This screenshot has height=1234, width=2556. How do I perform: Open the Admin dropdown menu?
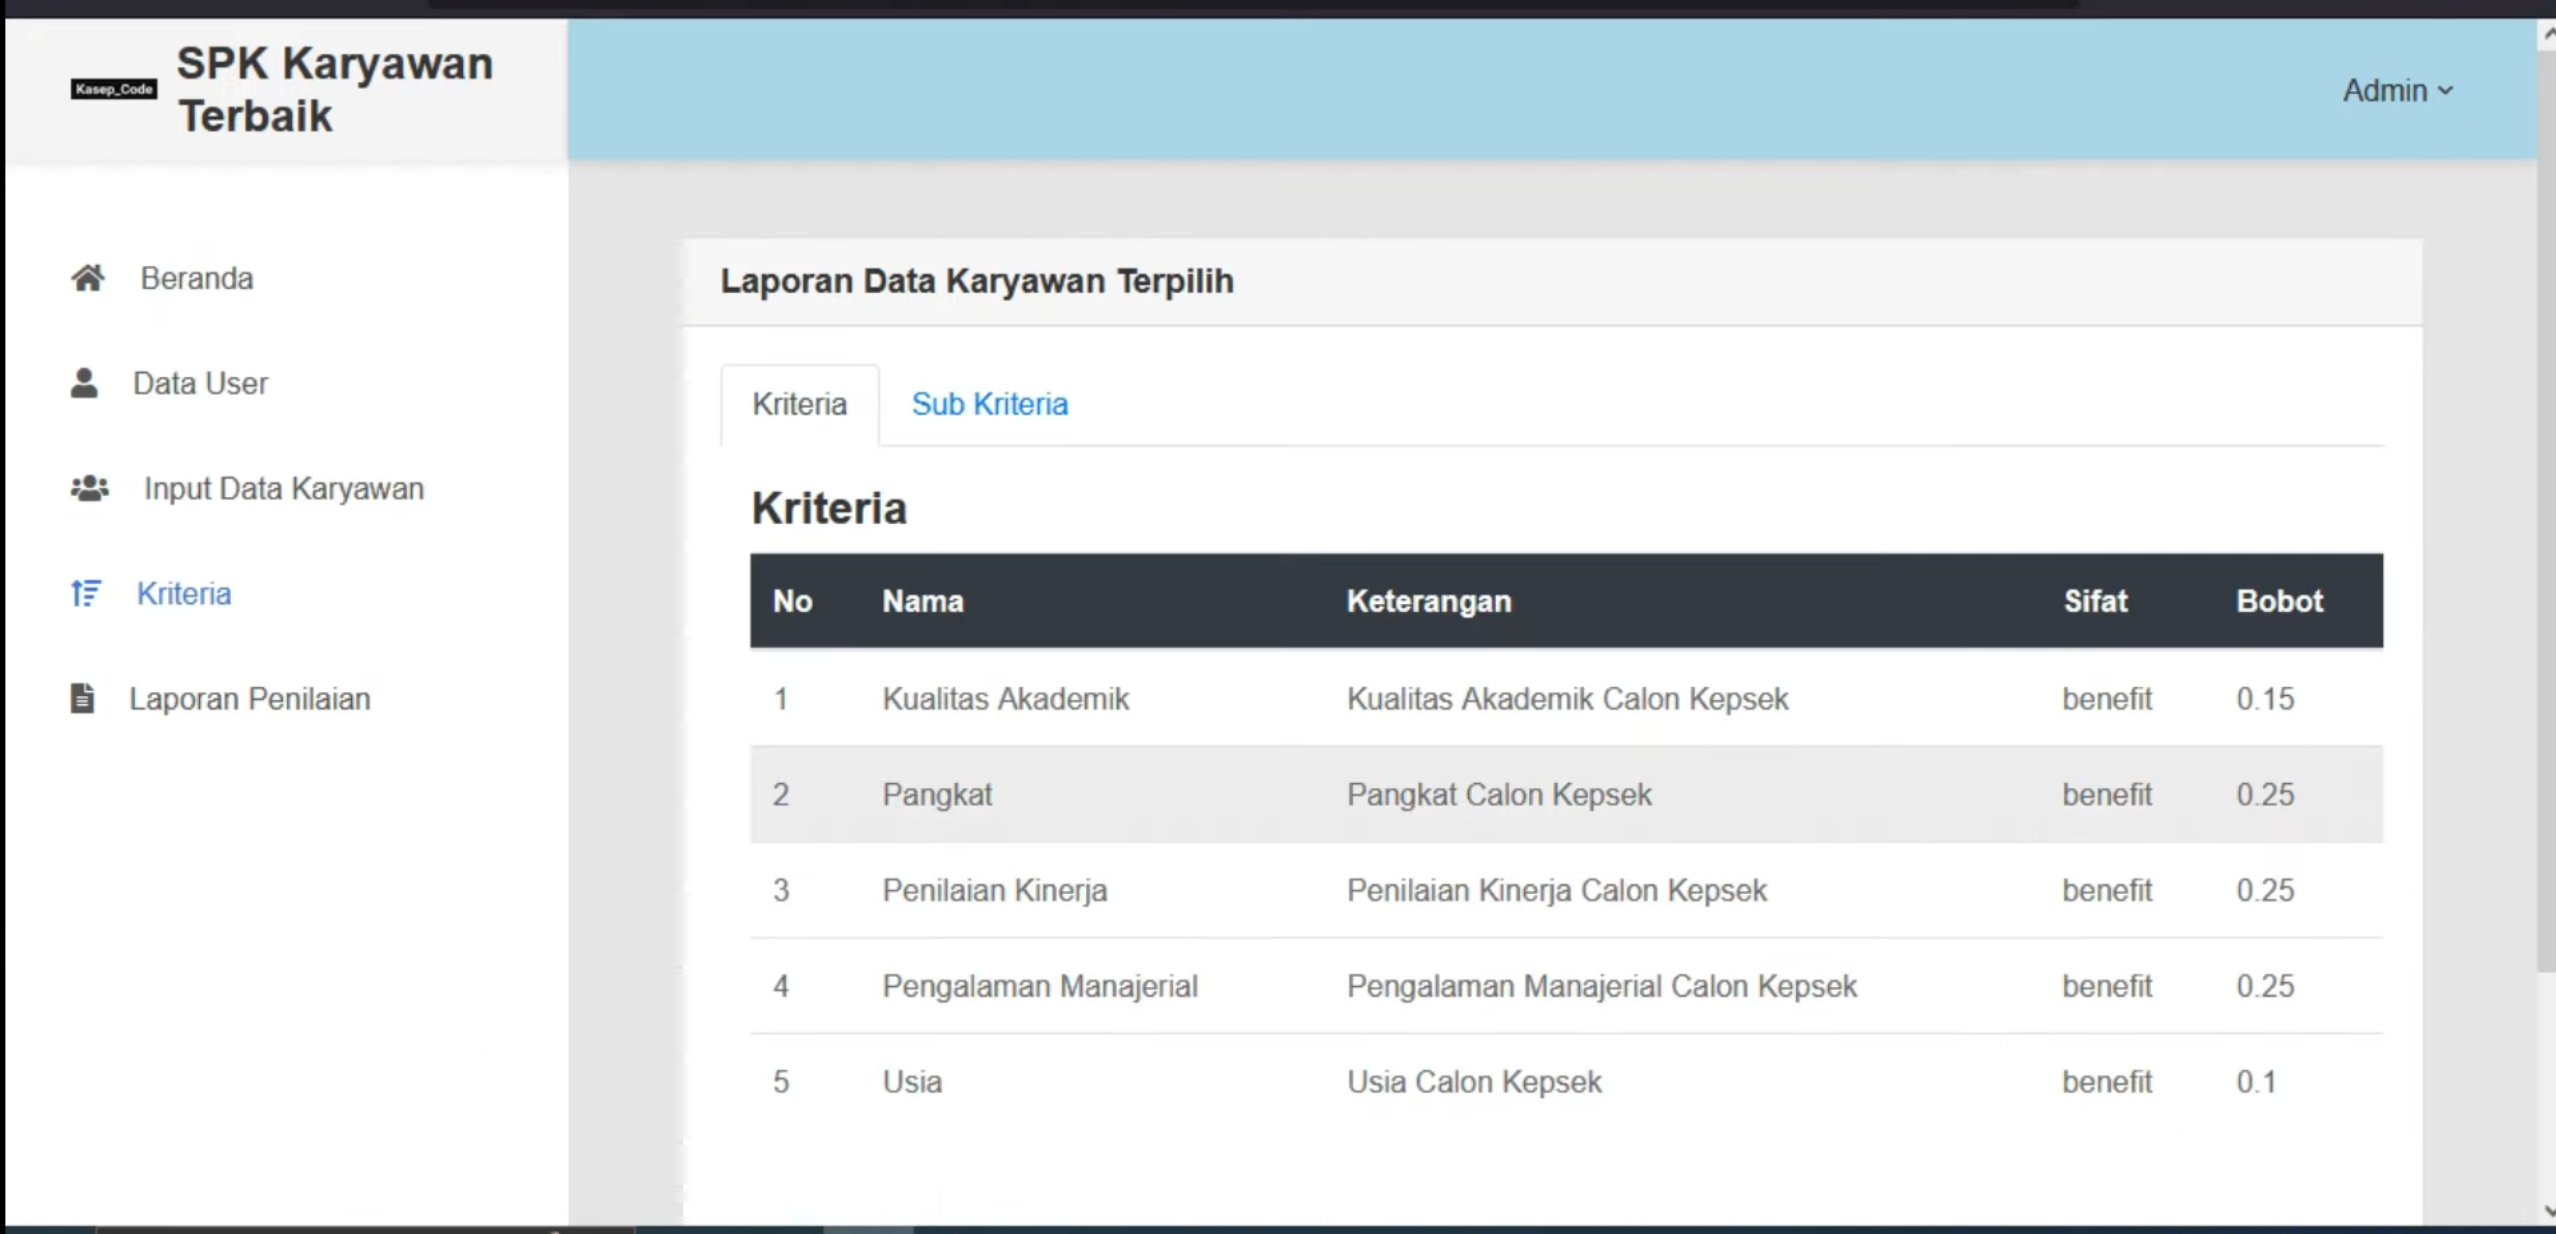pyautogui.click(x=2398, y=90)
